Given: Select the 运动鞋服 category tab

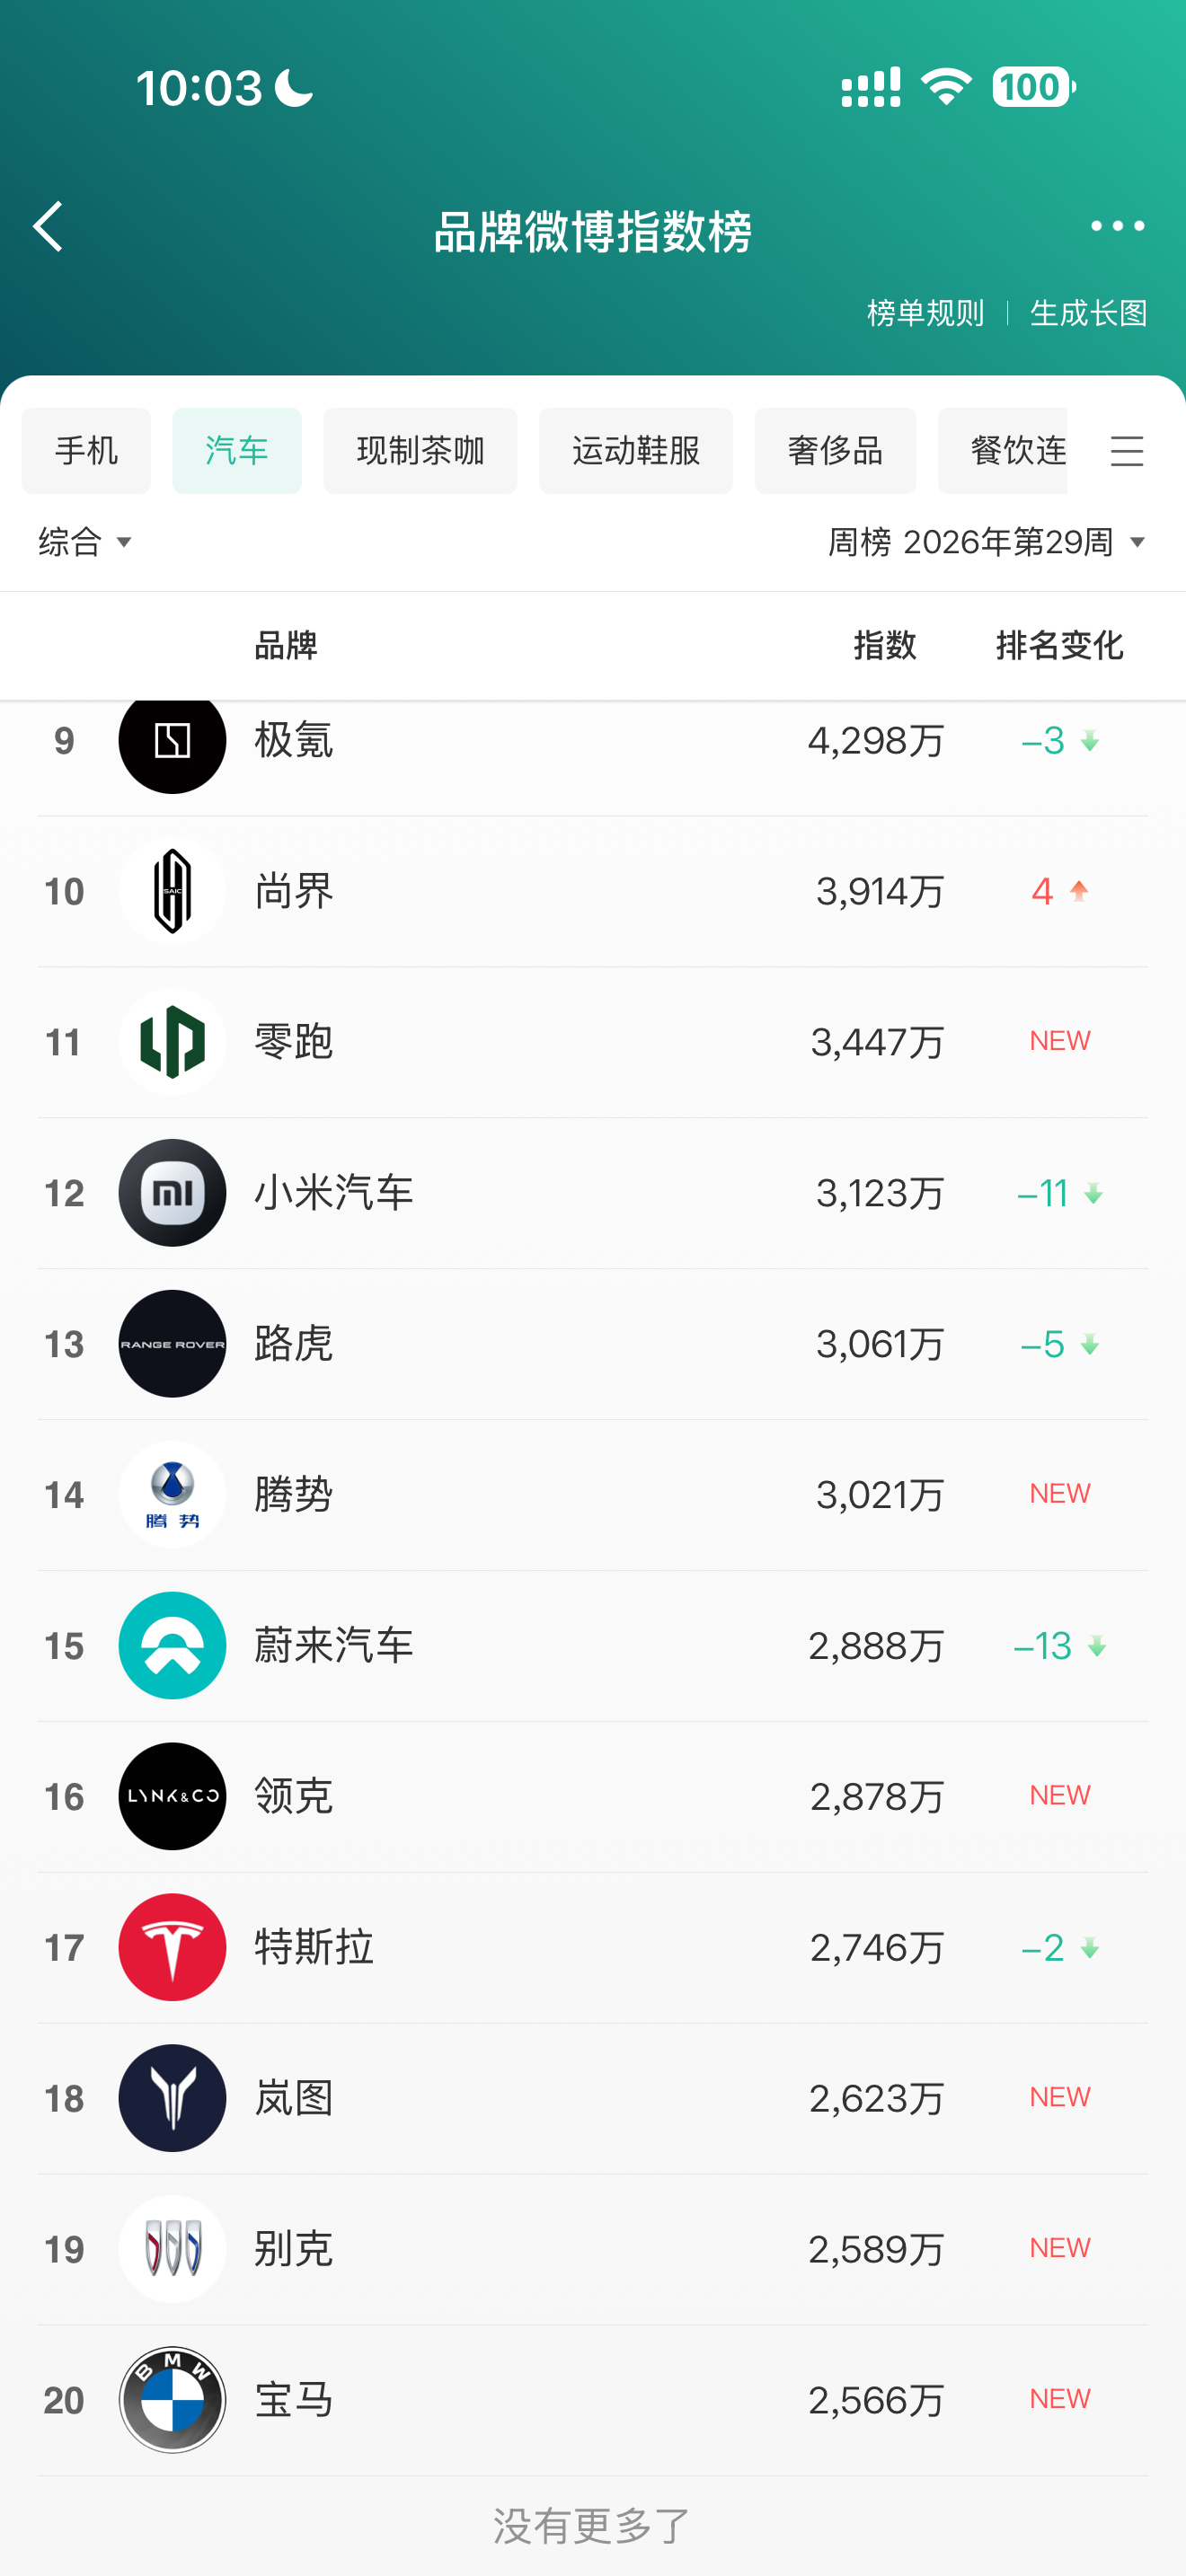Looking at the screenshot, I should tap(636, 451).
